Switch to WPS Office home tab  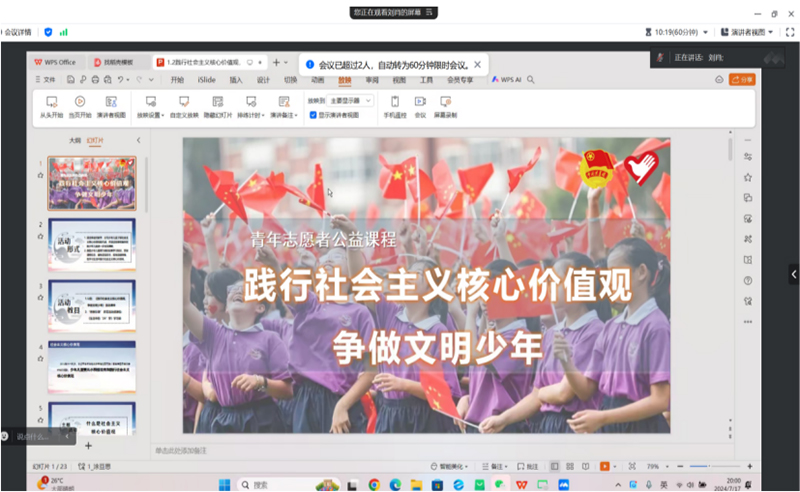click(55, 62)
